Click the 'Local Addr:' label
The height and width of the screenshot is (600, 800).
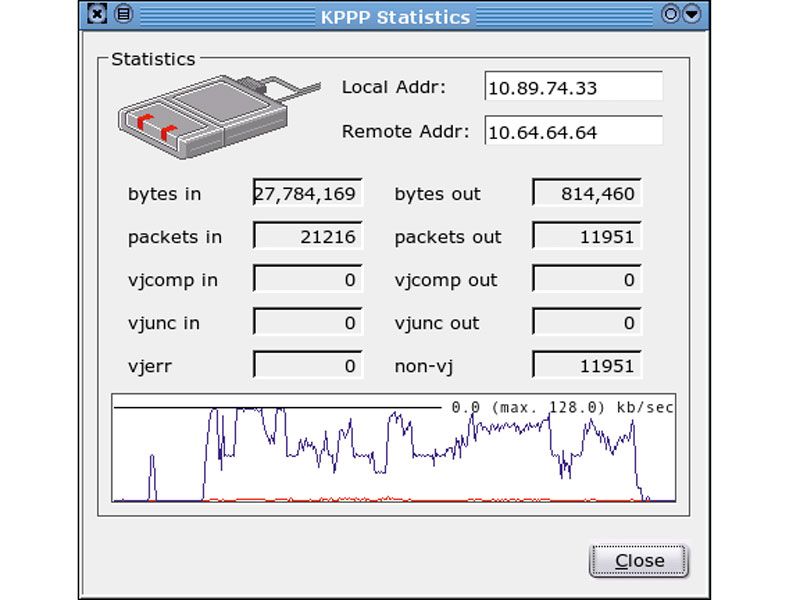(x=394, y=87)
